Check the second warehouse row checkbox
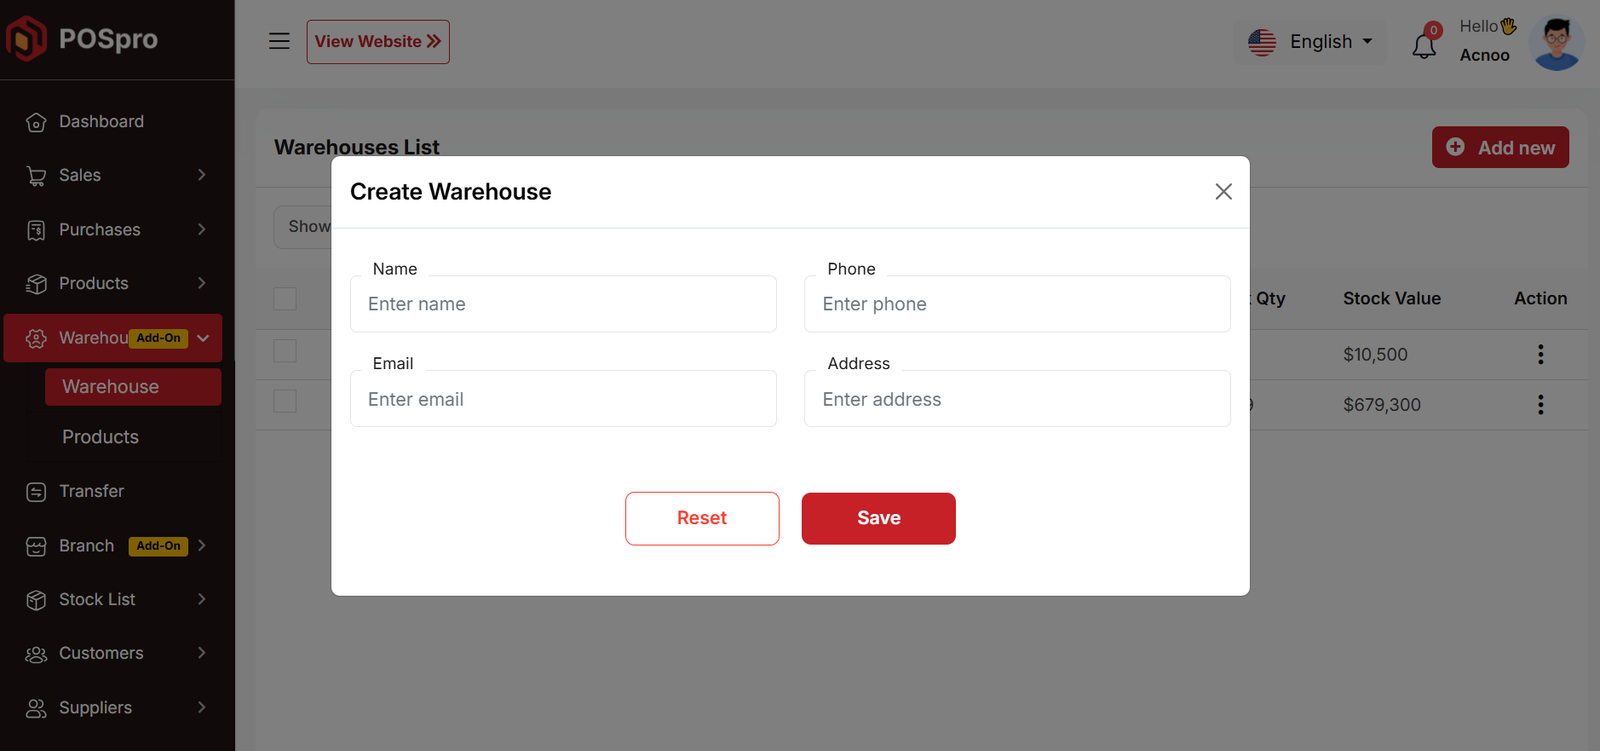Screen dimensions: 1600x751 285,401
